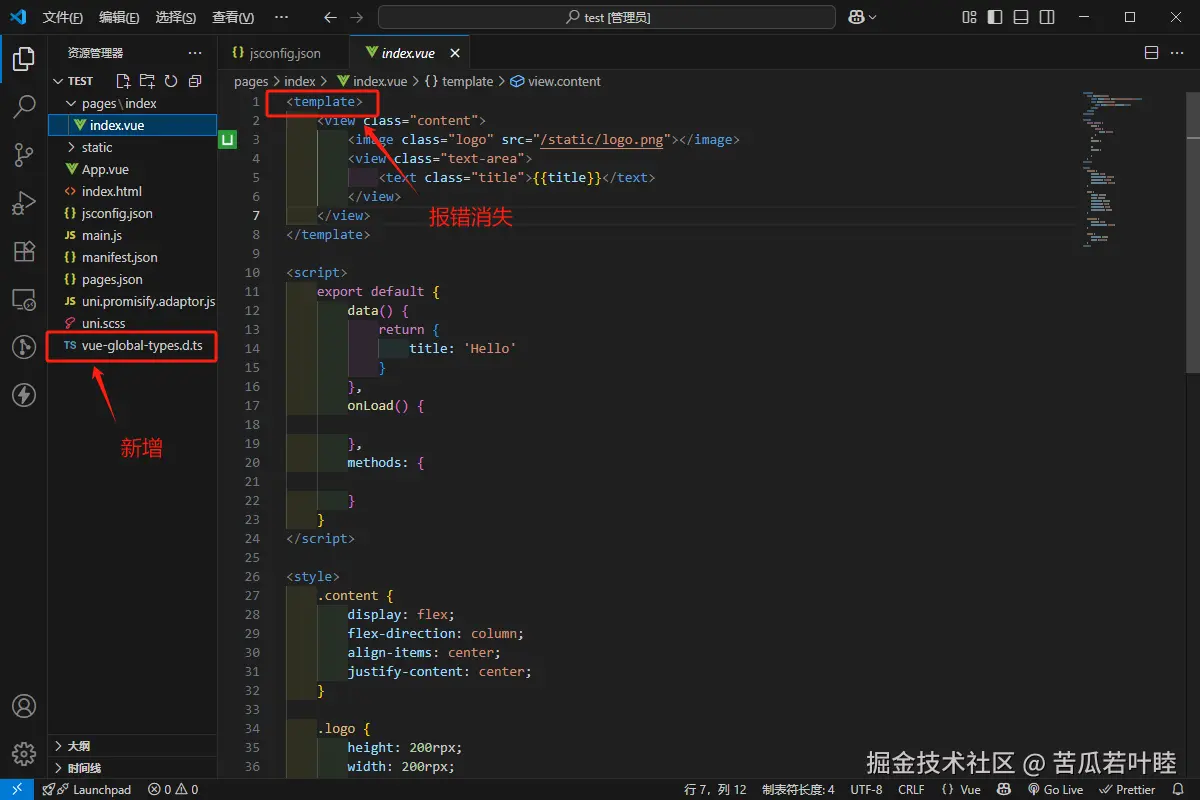Open manifest.json in the explorer
The height and width of the screenshot is (800, 1200).
[x=132, y=257]
